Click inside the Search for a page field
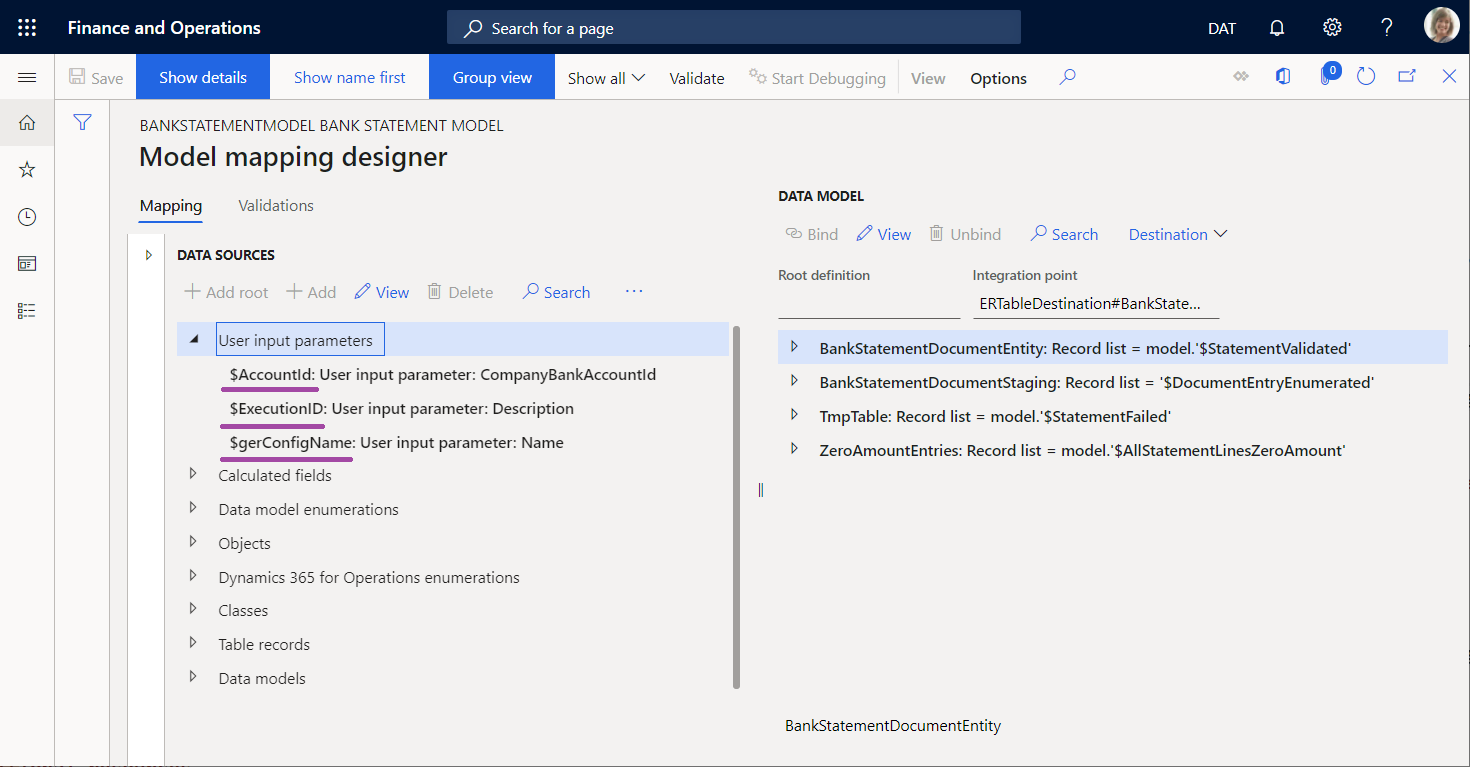Viewport: 1470px width, 767px height. [733, 27]
